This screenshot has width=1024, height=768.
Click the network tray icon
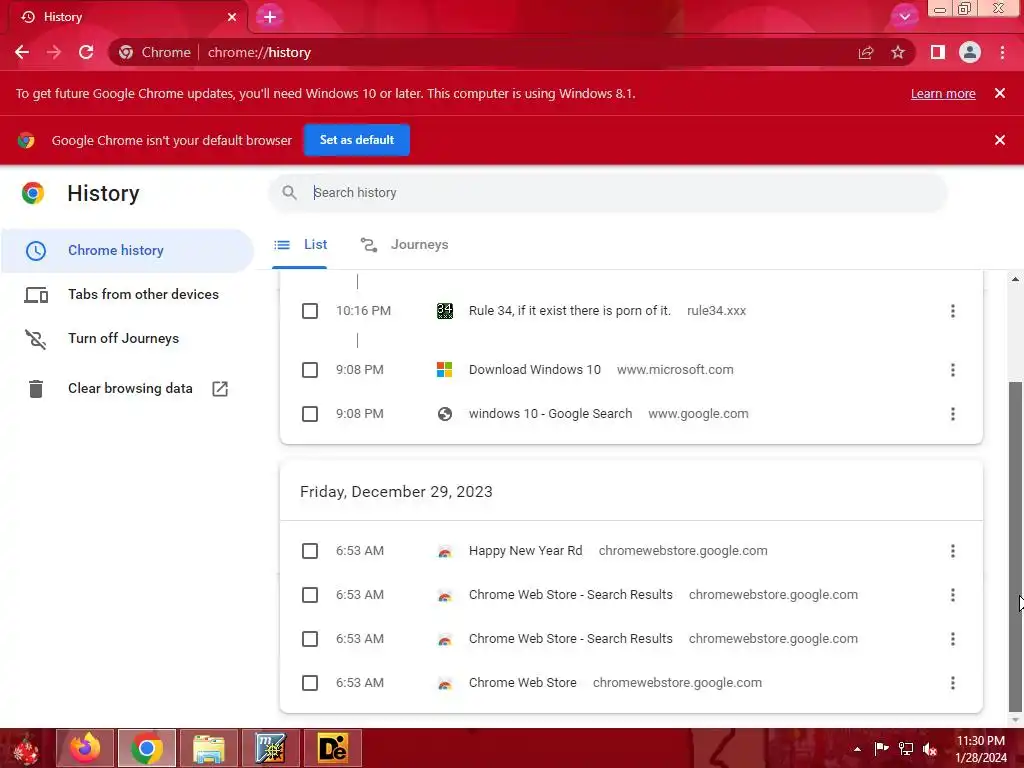(906, 749)
